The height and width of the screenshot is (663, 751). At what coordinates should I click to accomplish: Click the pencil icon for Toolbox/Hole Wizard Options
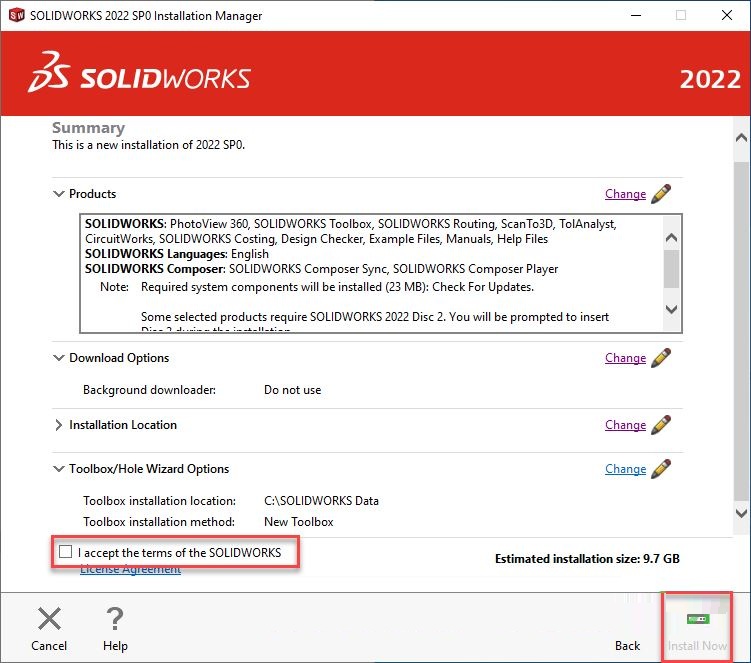(x=661, y=469)
